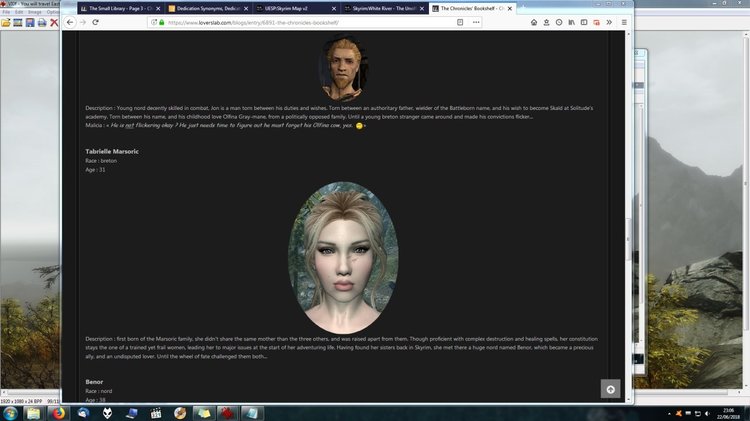This screenshot has height=421, width=750.
Task: Click Tabrielle Marsoric oval portrait
Action: coord(343,257)
